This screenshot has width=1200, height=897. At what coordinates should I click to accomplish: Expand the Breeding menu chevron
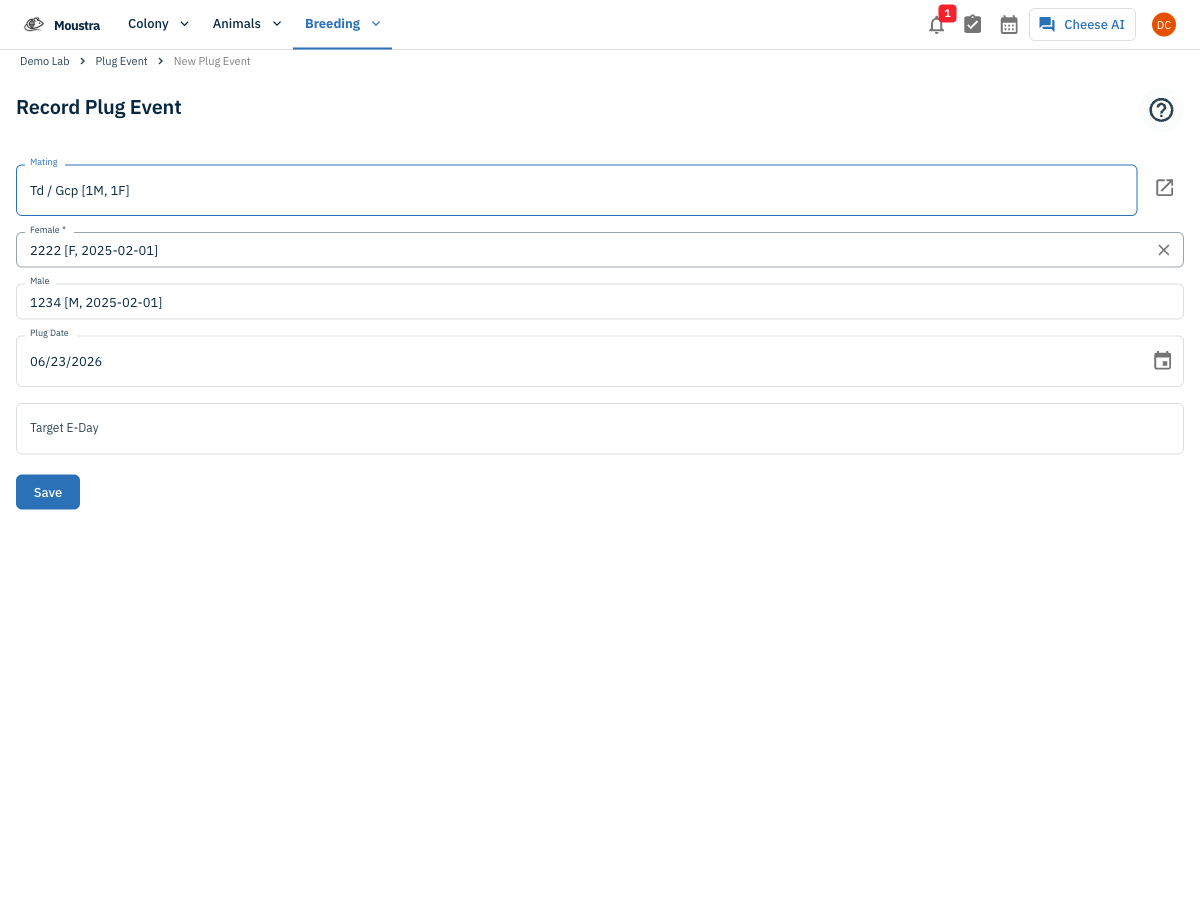pyautogui.click(x=376, y=24)
